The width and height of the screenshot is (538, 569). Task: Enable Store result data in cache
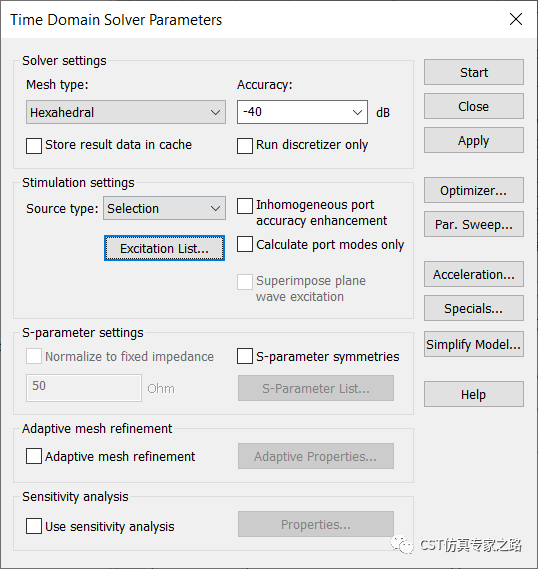[34, 145]
